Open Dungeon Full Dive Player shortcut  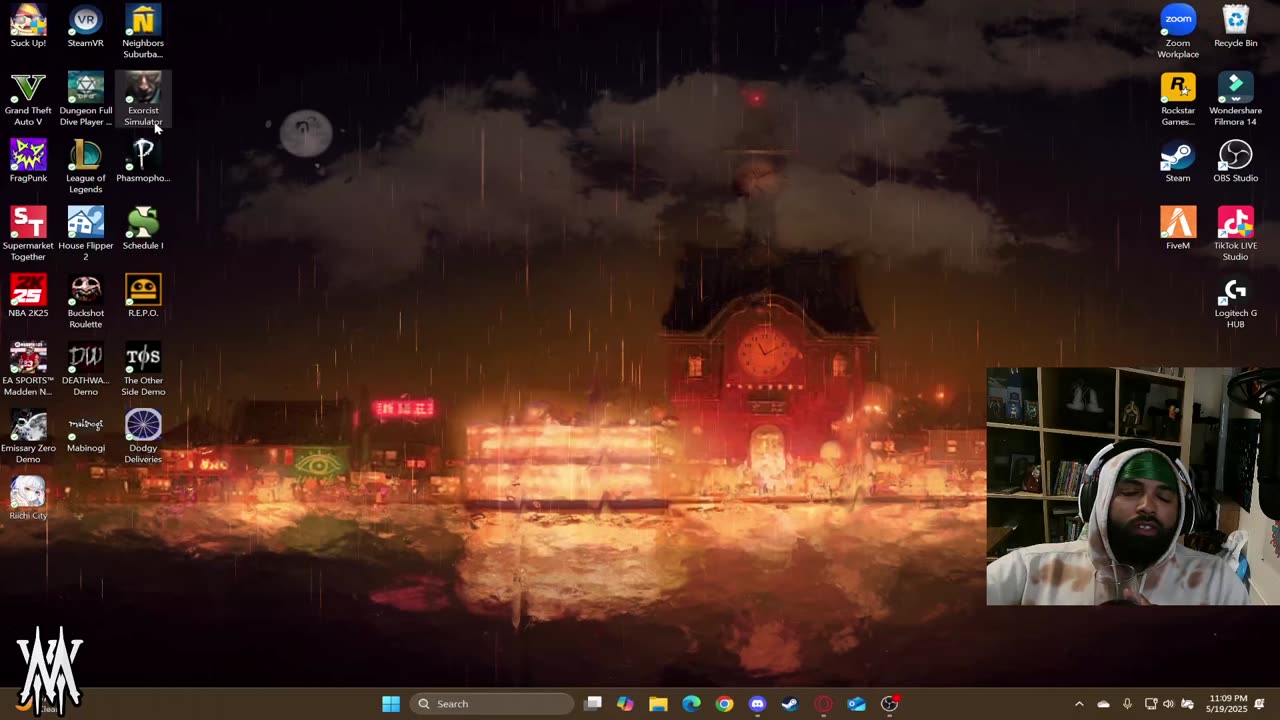[x=85, y=99]
